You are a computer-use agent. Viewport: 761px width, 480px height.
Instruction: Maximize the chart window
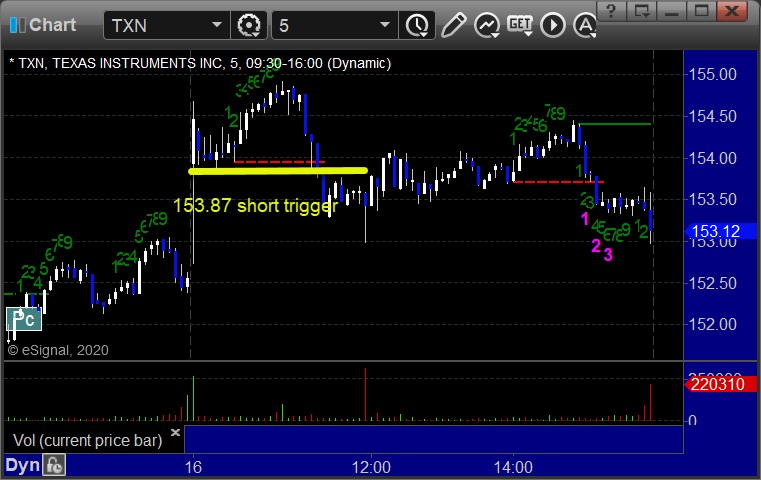pos(701,11)
